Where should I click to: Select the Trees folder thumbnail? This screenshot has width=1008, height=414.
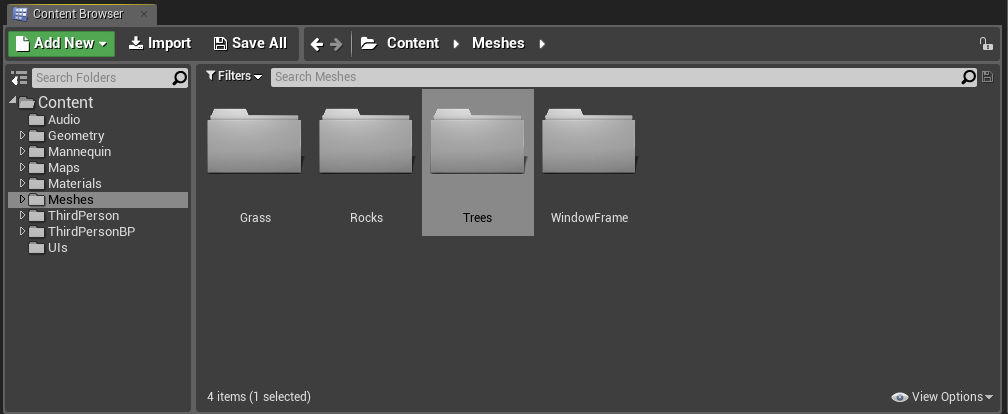pos(478,163)
